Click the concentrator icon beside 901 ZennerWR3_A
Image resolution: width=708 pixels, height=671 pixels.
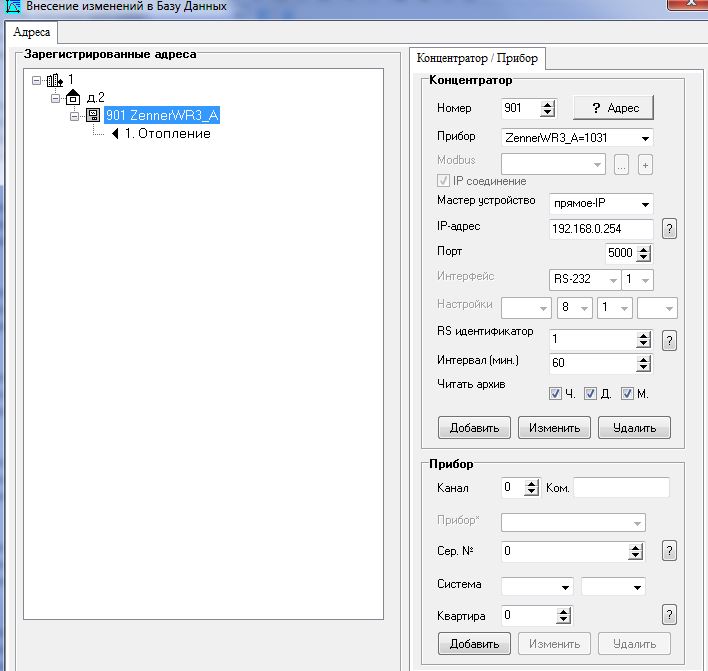pyautogui.click(x=92, y=116)
